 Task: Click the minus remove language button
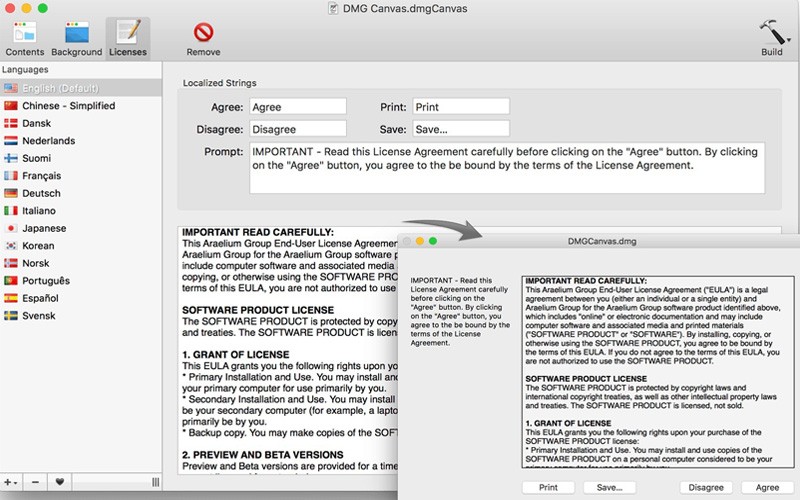[x=35, y=482]
